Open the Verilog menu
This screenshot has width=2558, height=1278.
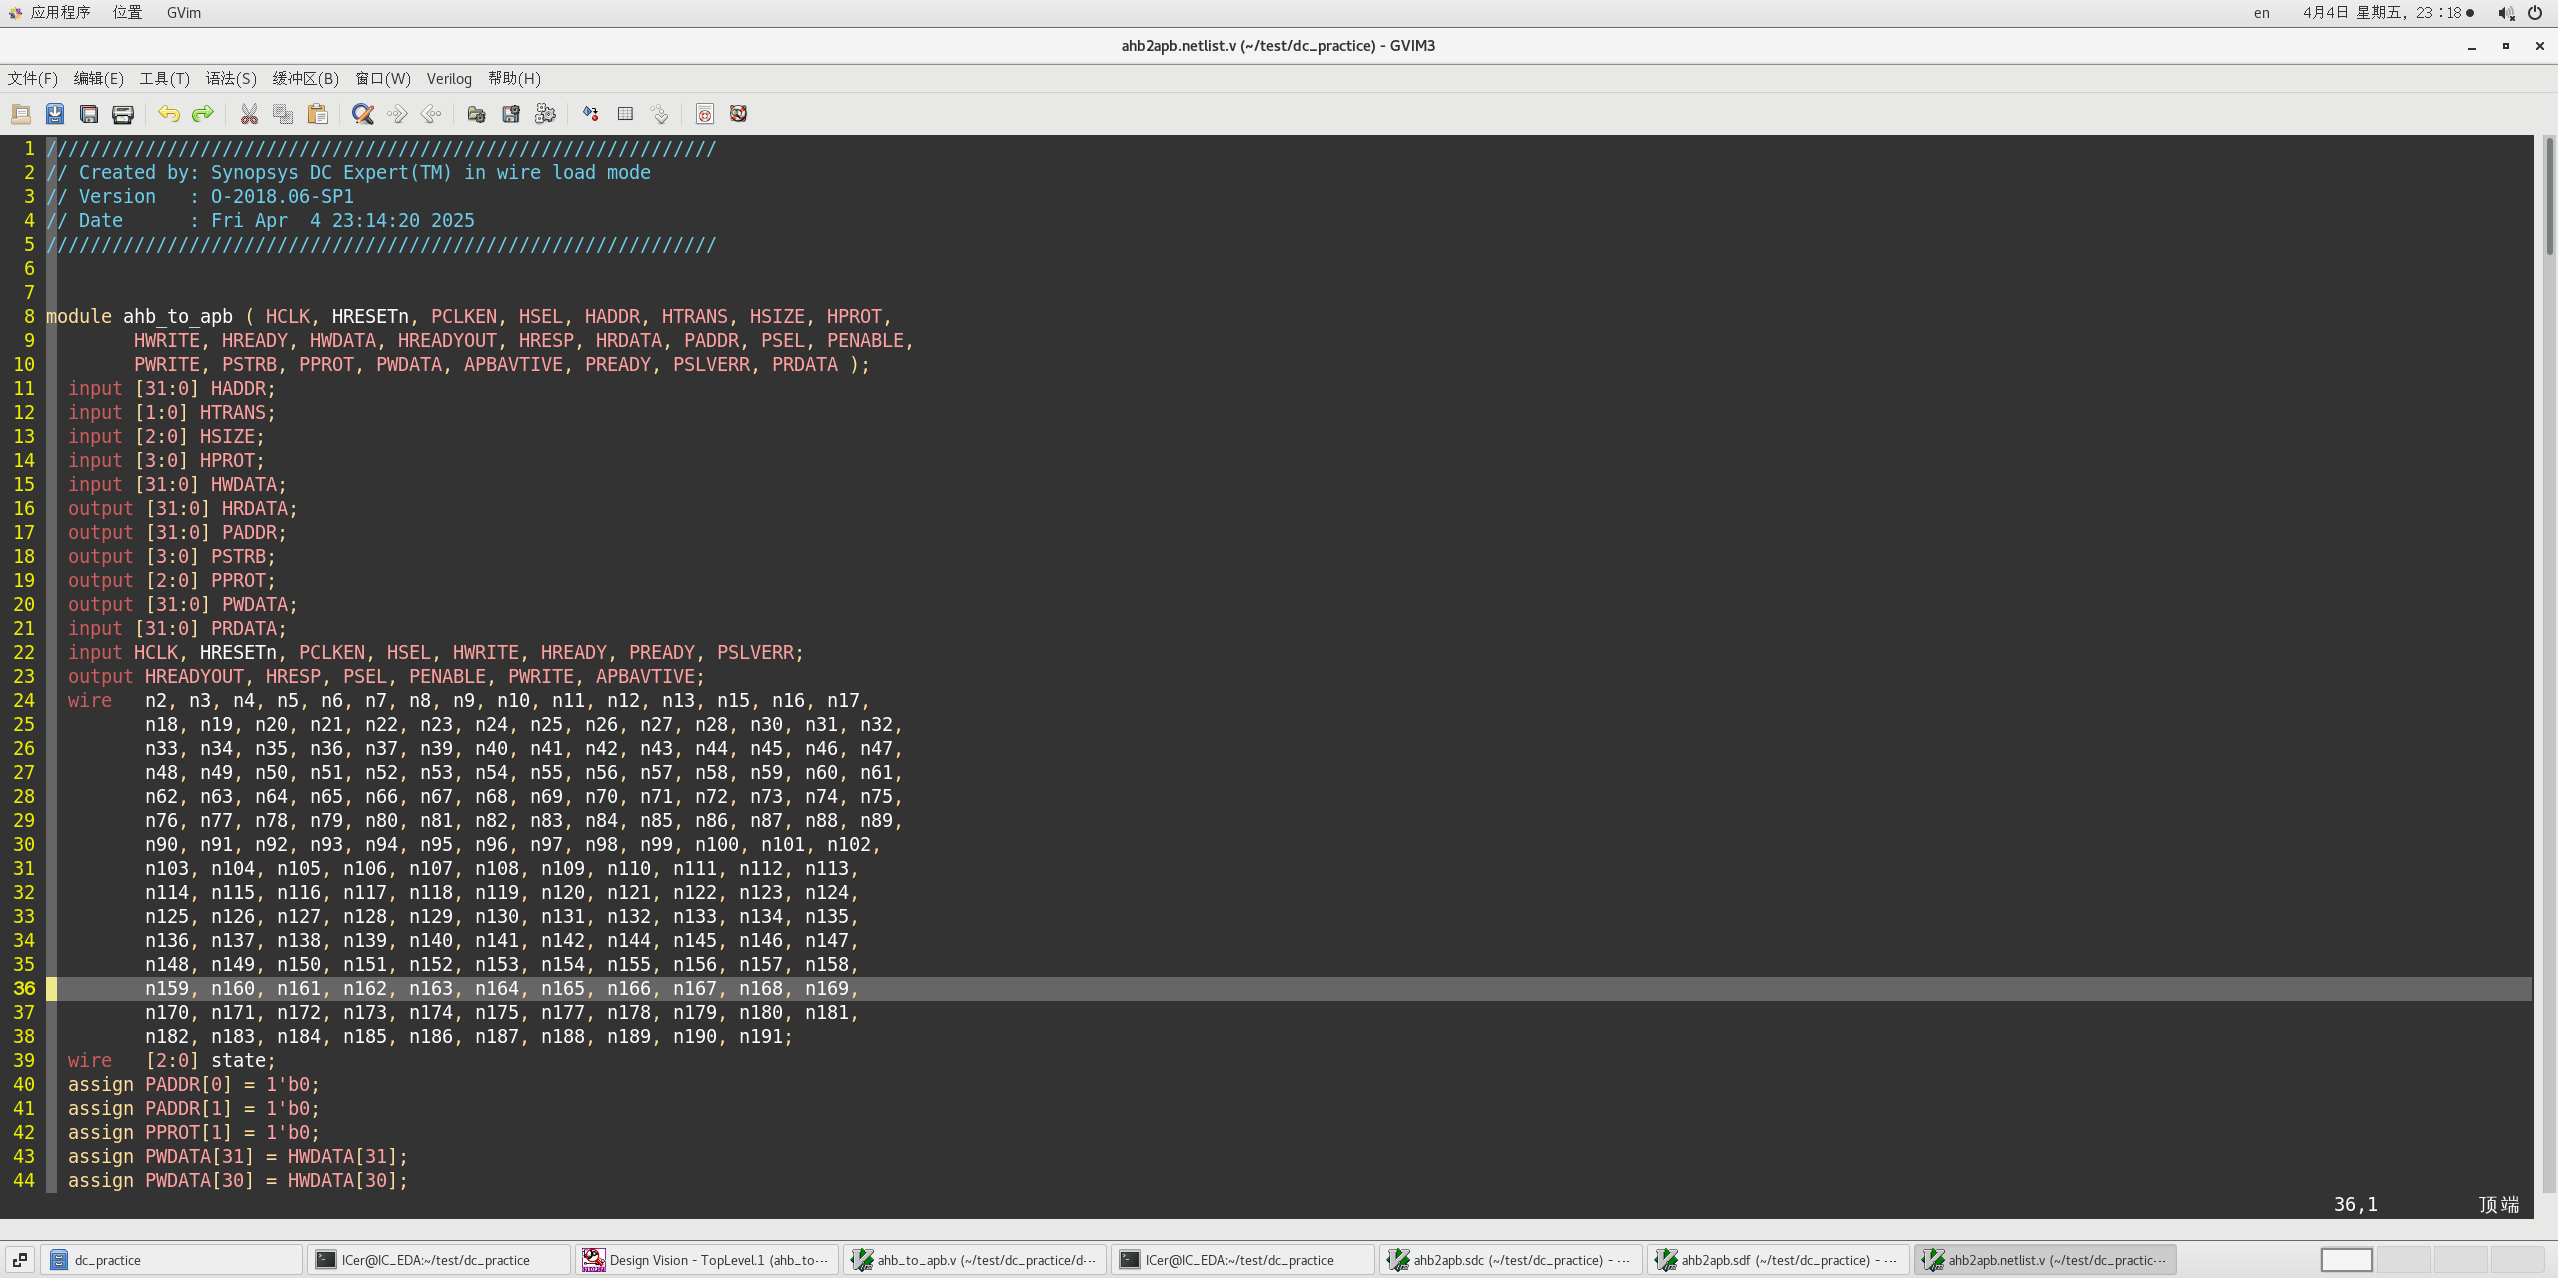449,79
